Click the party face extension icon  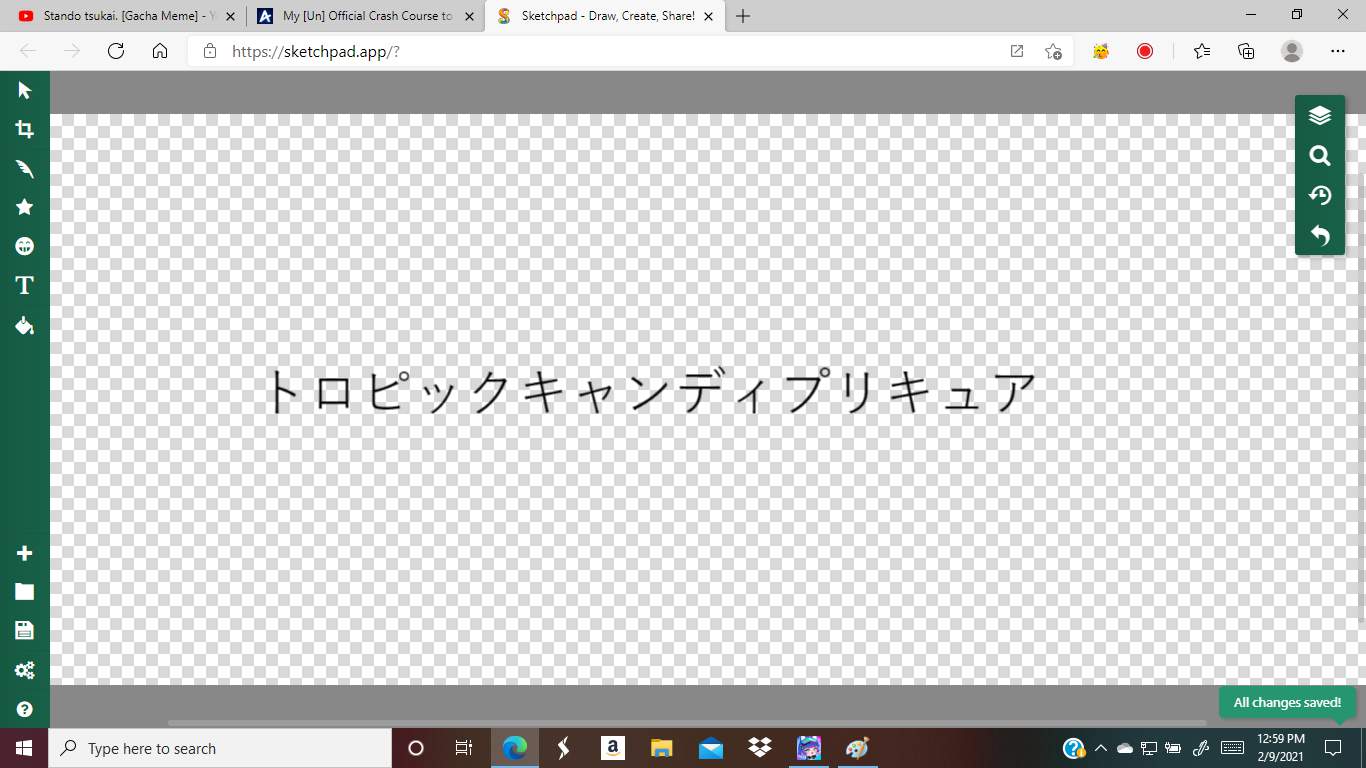click(1101, 51)
